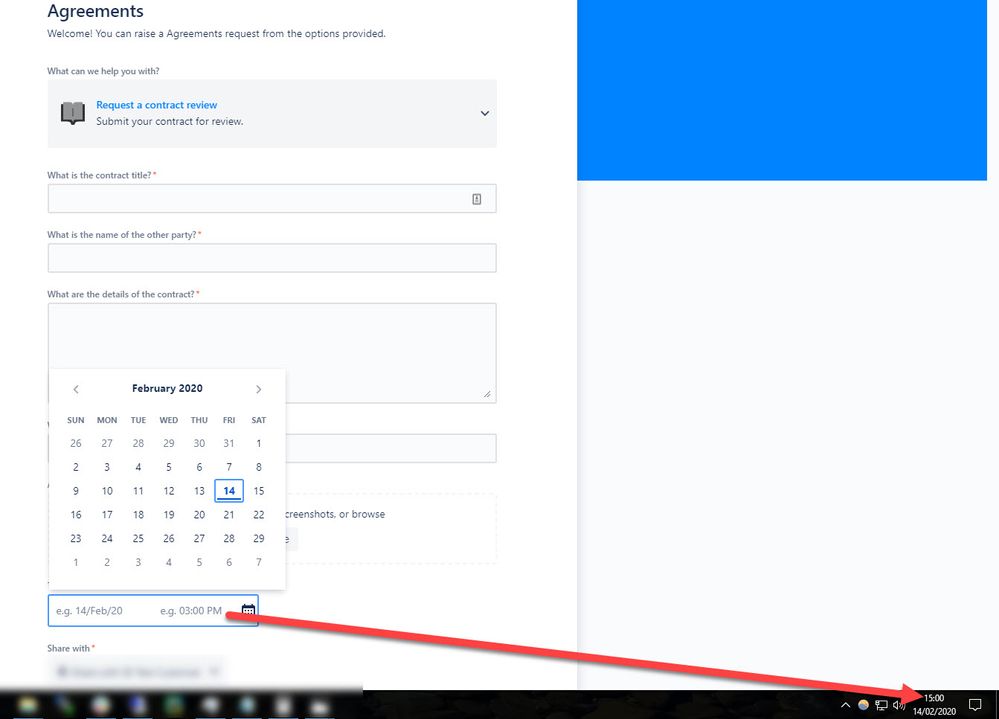Open the notification center icon in taskbar
This screenshot has height=719, width=999.
pyautogui.click(x=975, y=704)
